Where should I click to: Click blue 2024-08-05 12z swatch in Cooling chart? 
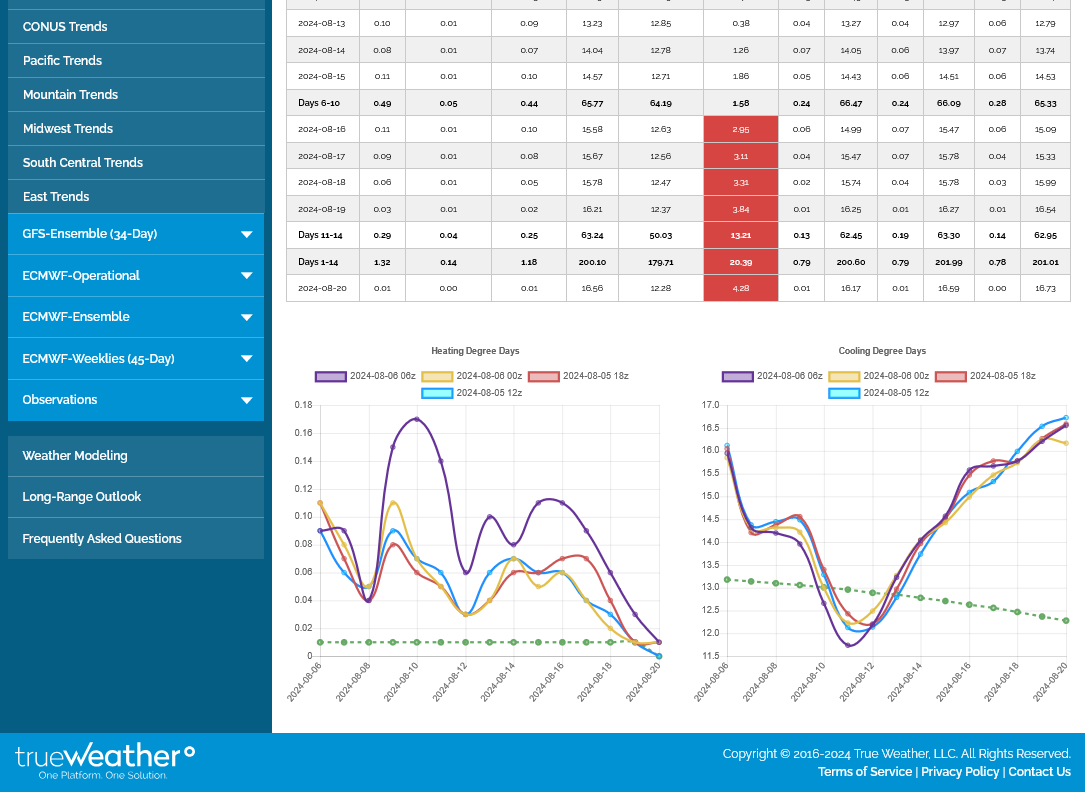pyautogui.click(x=844, y=393)
